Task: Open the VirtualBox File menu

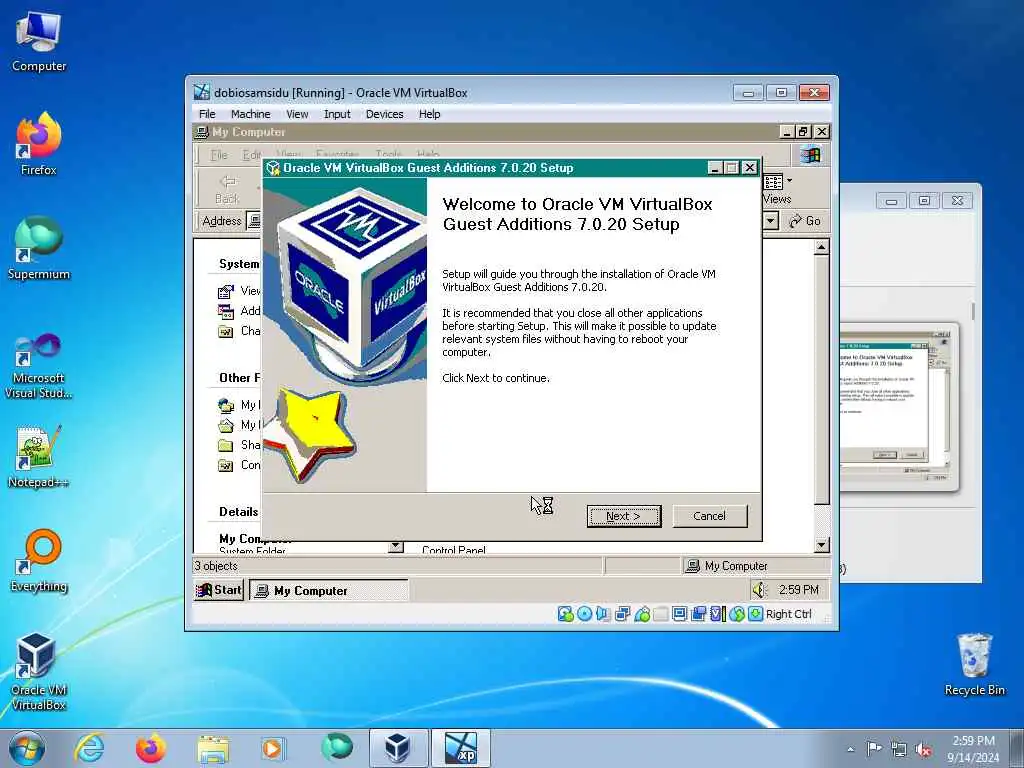Action: click(x=207, y=114)
